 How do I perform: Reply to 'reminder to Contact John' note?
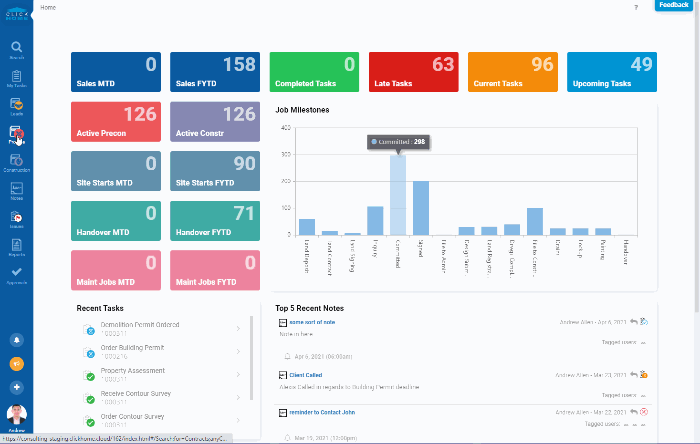pos(633,412)
